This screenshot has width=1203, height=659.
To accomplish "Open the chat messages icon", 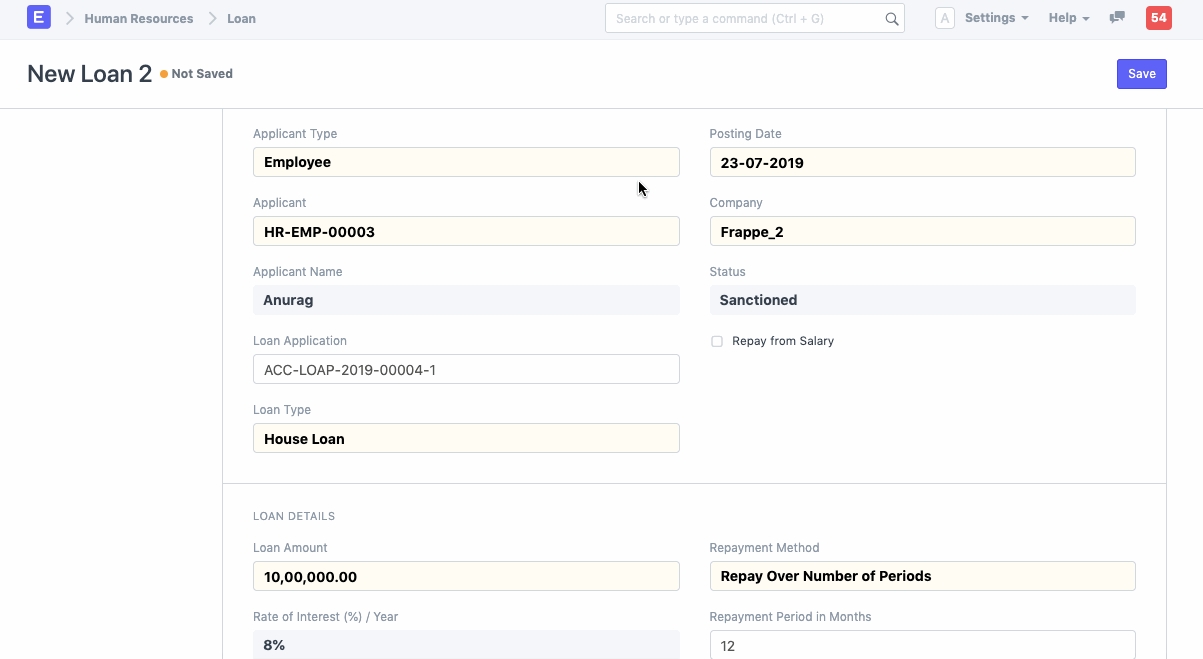I will tap(1117, 18).
